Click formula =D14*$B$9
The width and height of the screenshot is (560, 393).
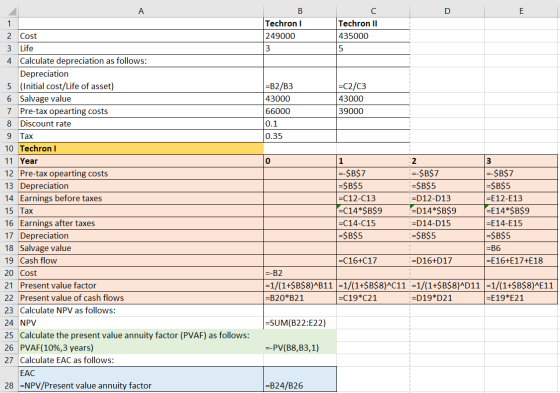click(x=447, y=211)
